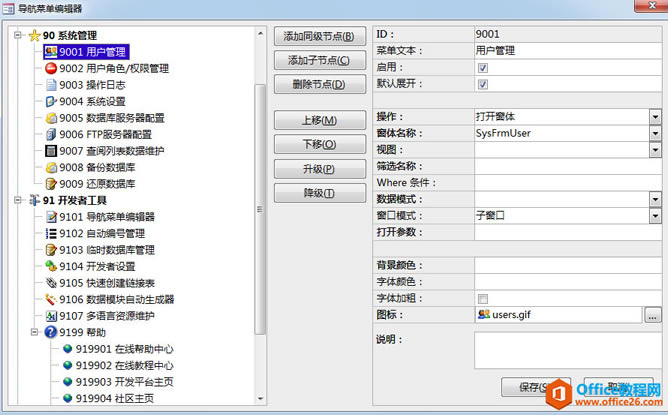Click the Where 条件 input field
Screen dimensions: 668x415
coord(568,183)
